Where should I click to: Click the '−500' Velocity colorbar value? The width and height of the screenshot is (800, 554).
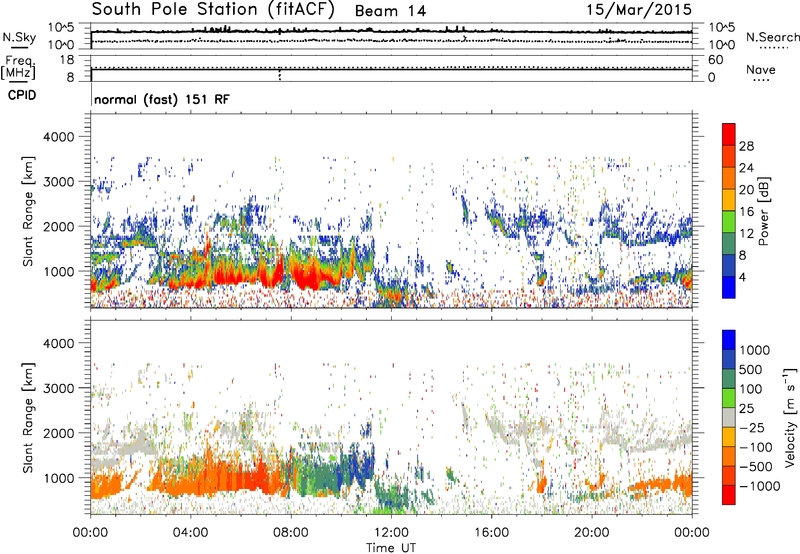pyautogui.click(x=755, y=466)
